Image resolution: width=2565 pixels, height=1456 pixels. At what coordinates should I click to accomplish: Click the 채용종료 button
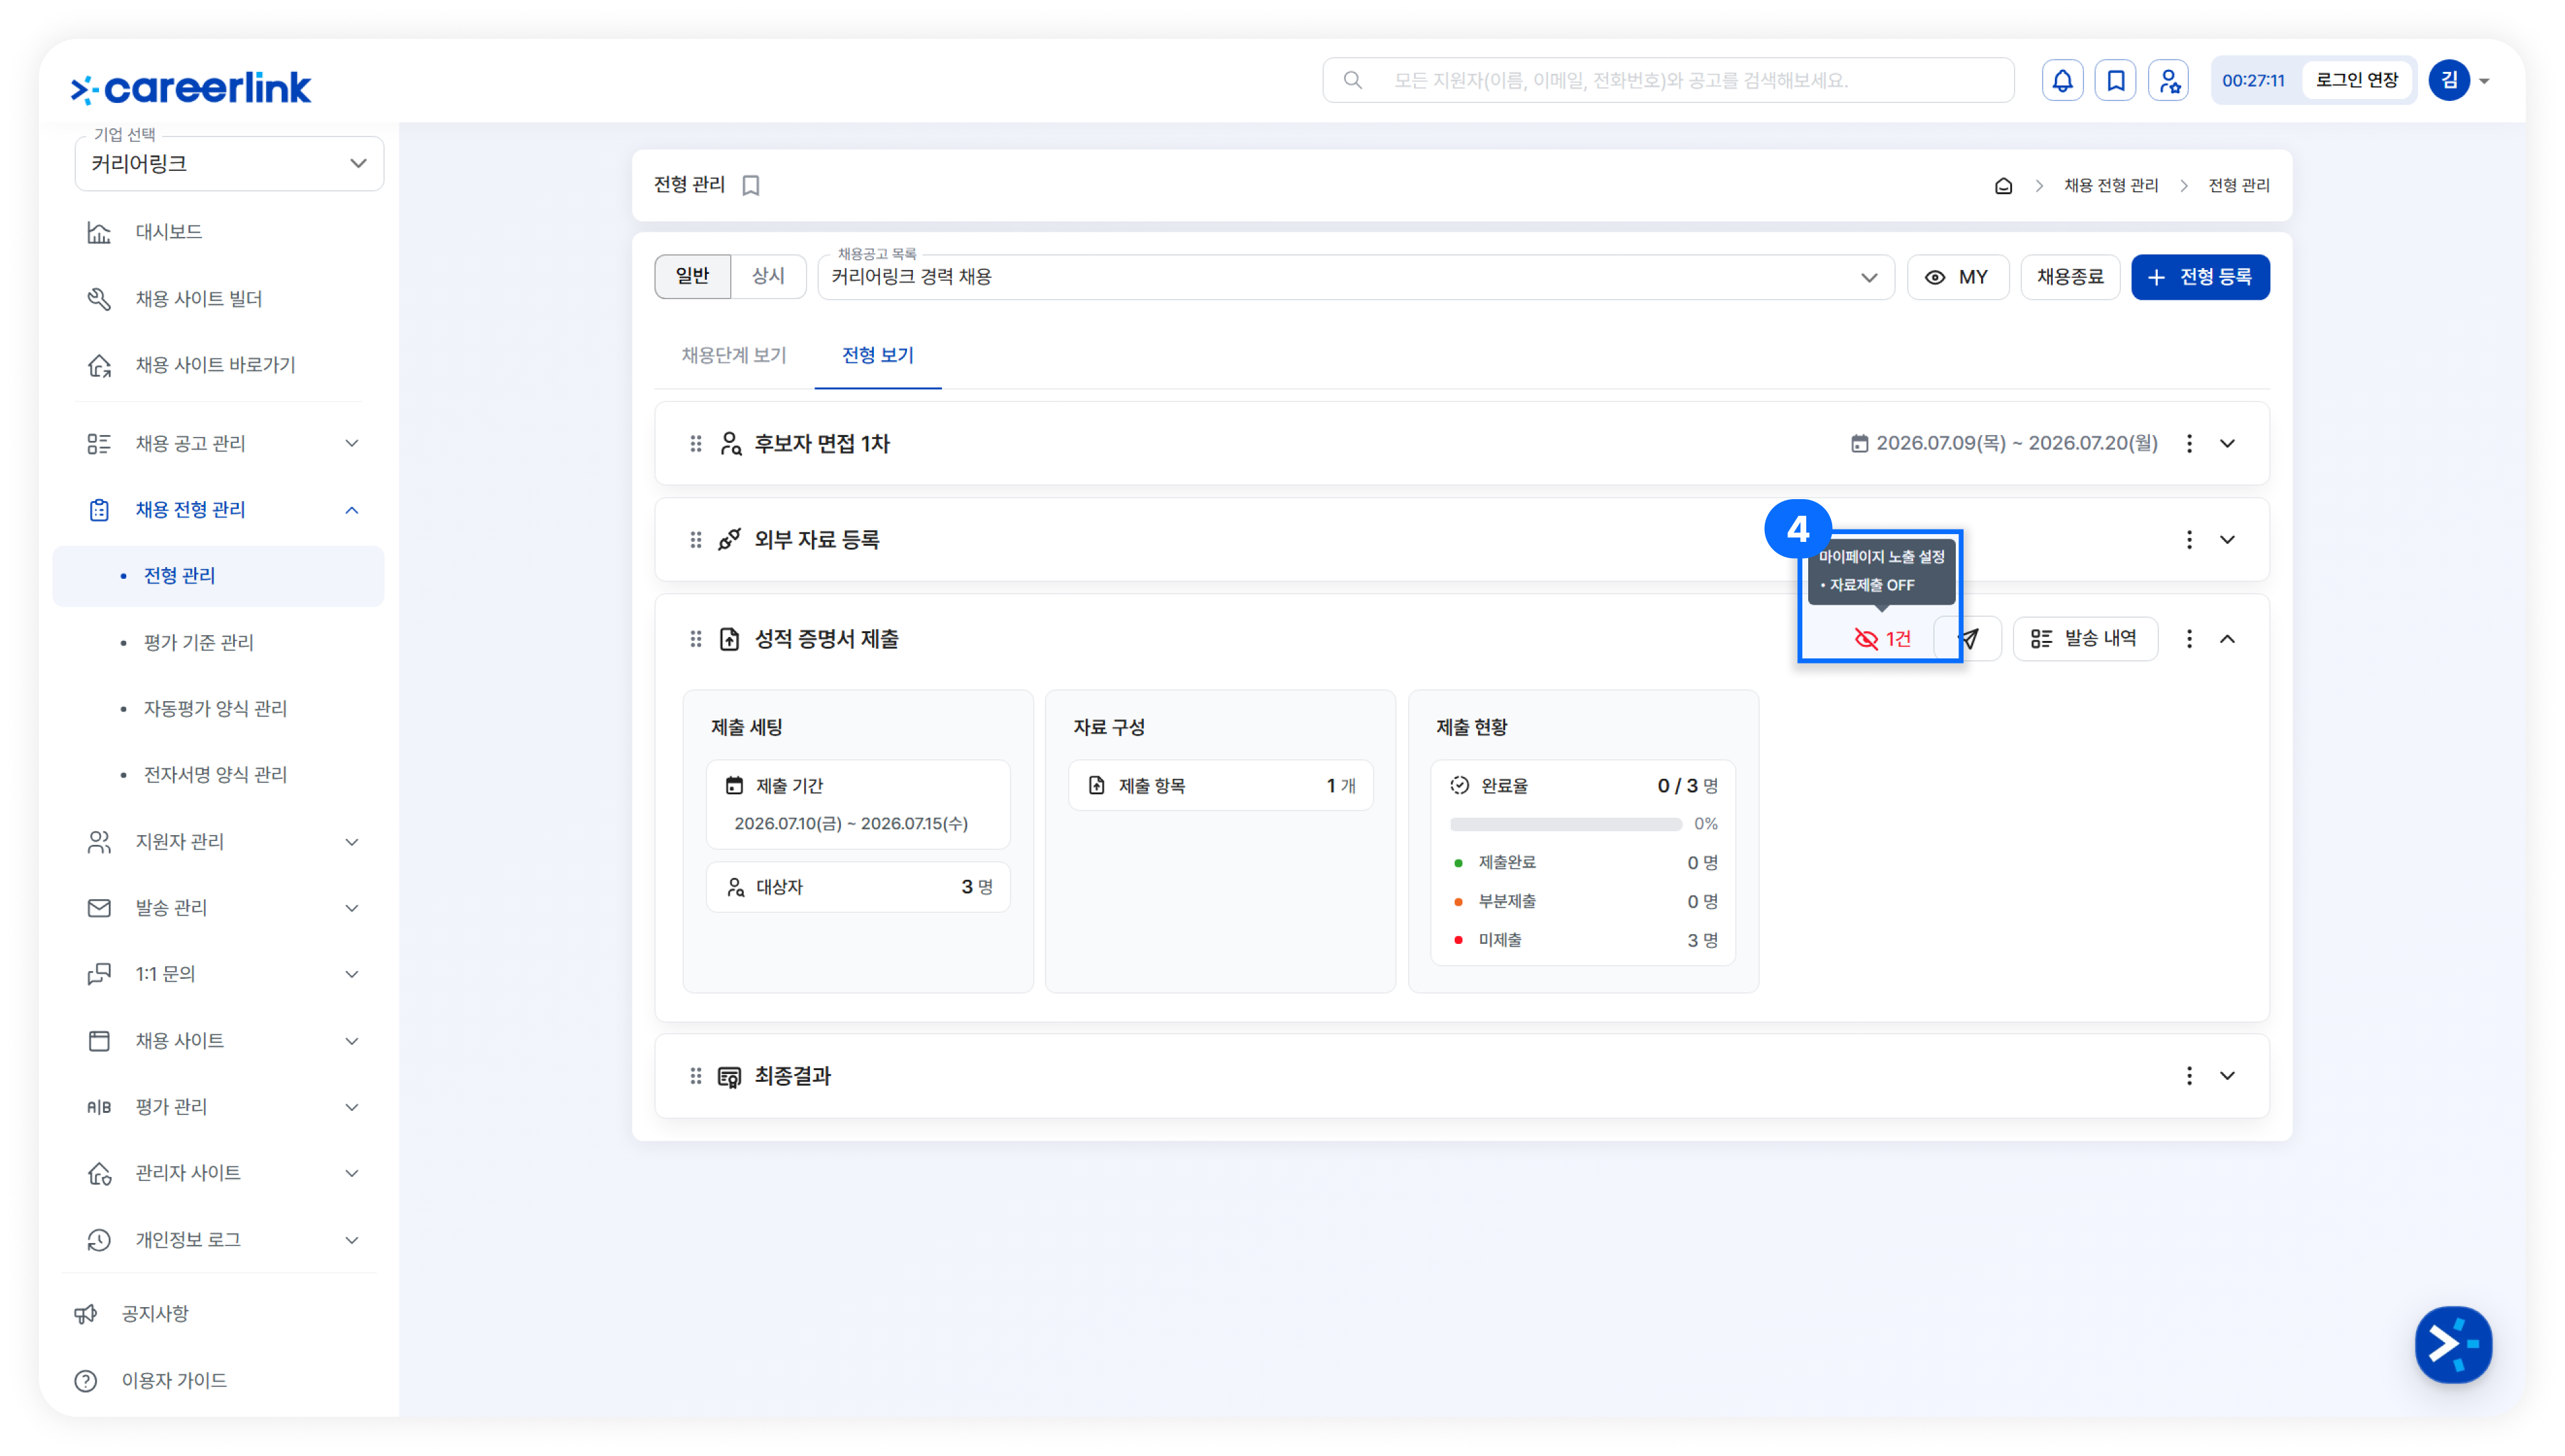[2069, 277]
